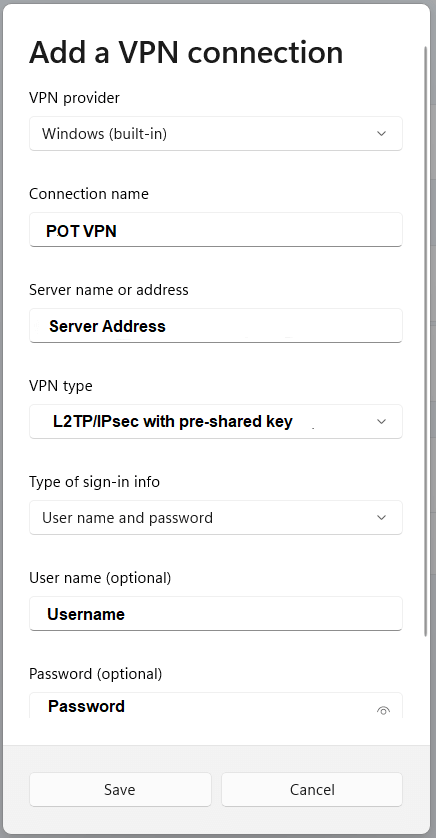Save the VPN connection
The image size is (436, 838).
(x=120, y=789)
